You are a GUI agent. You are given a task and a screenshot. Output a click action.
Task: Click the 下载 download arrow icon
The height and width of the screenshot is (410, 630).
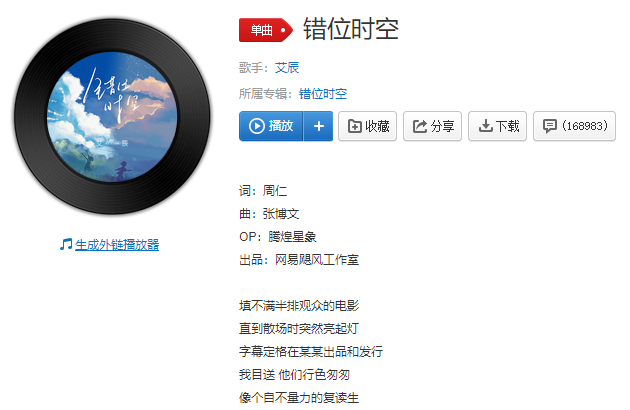[485, 126]
